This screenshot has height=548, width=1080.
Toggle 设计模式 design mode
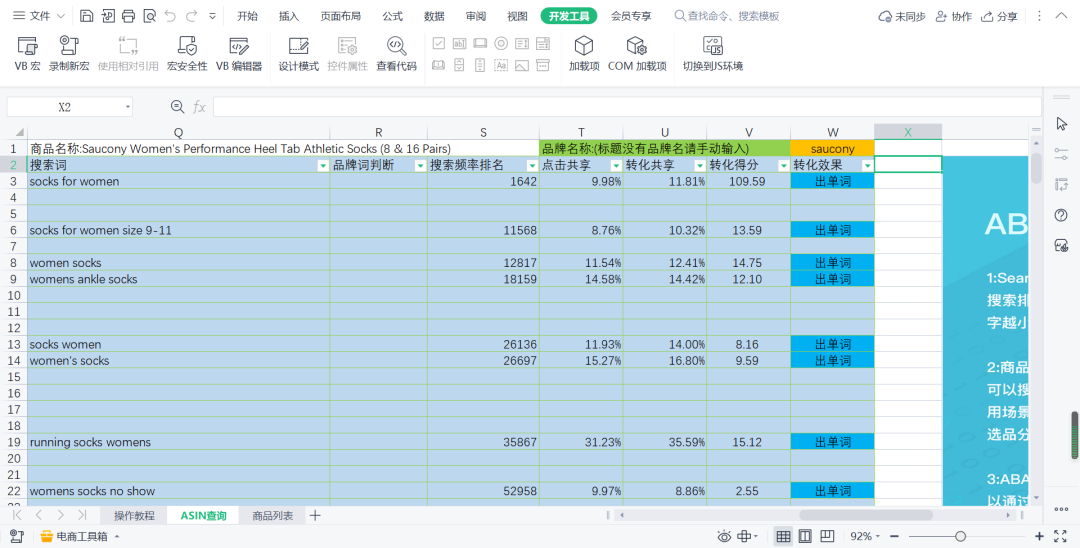tap(298, 54)
